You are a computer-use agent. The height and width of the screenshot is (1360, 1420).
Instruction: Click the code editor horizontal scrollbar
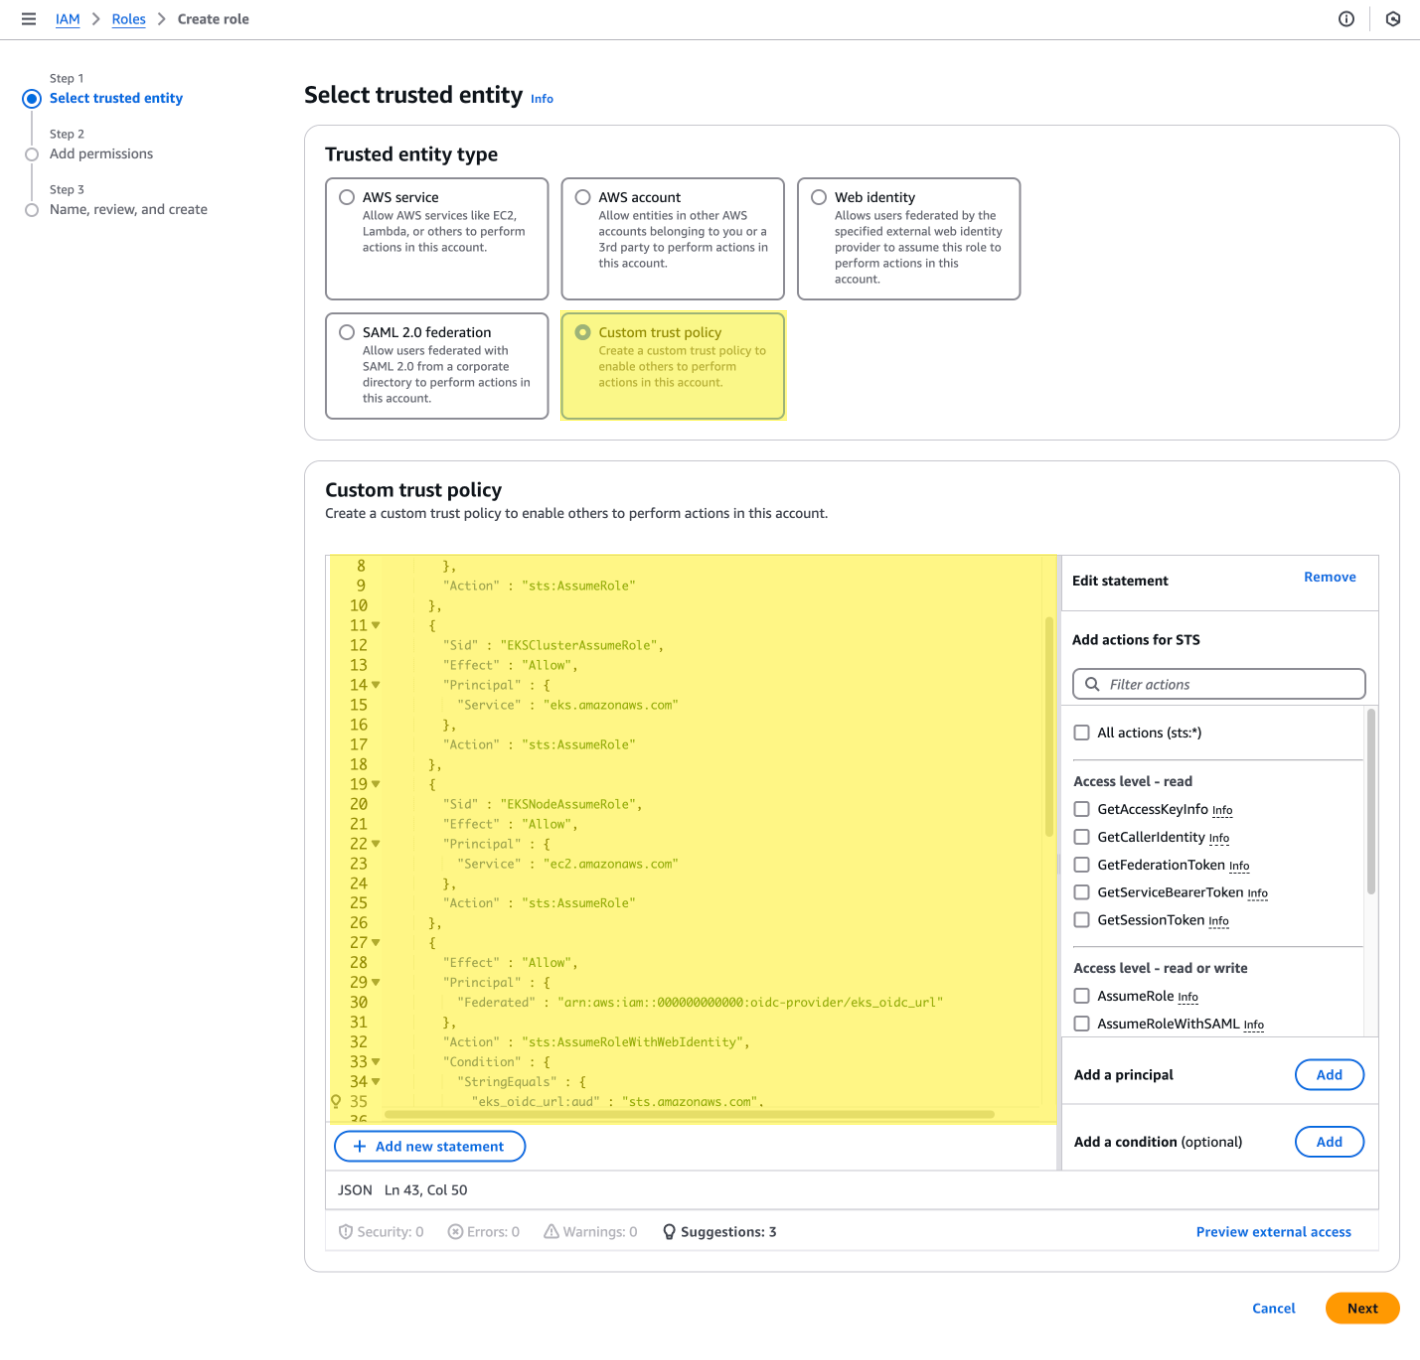[x=689, y=1114]
